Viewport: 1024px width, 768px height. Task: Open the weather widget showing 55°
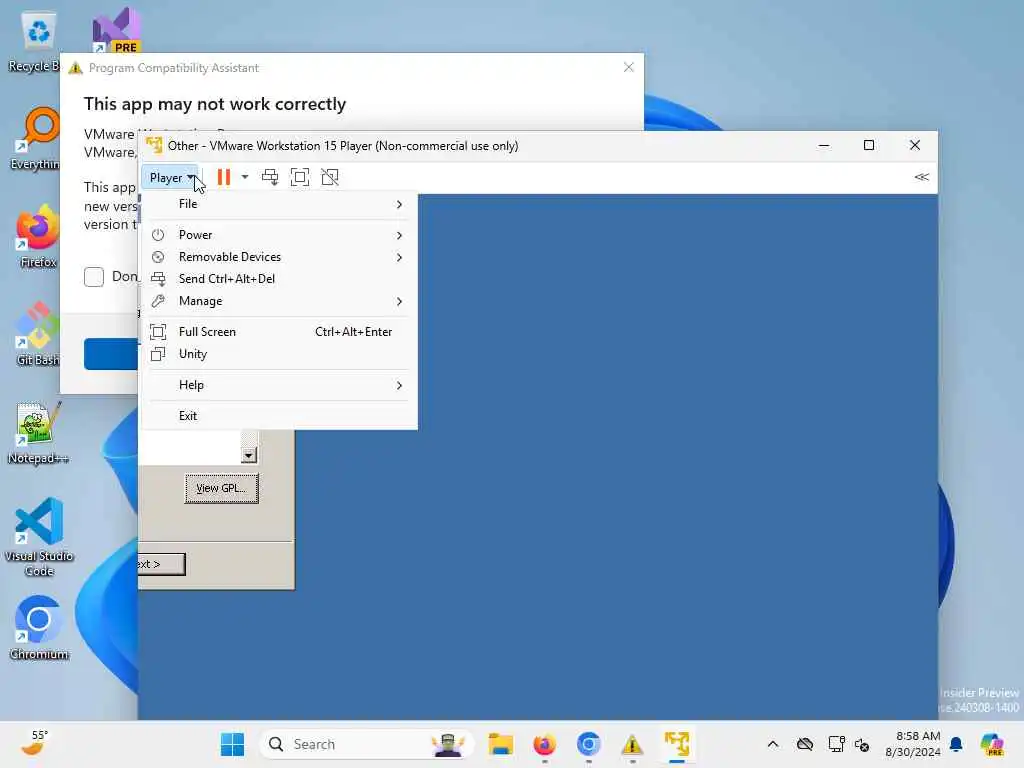click(34, 743)
